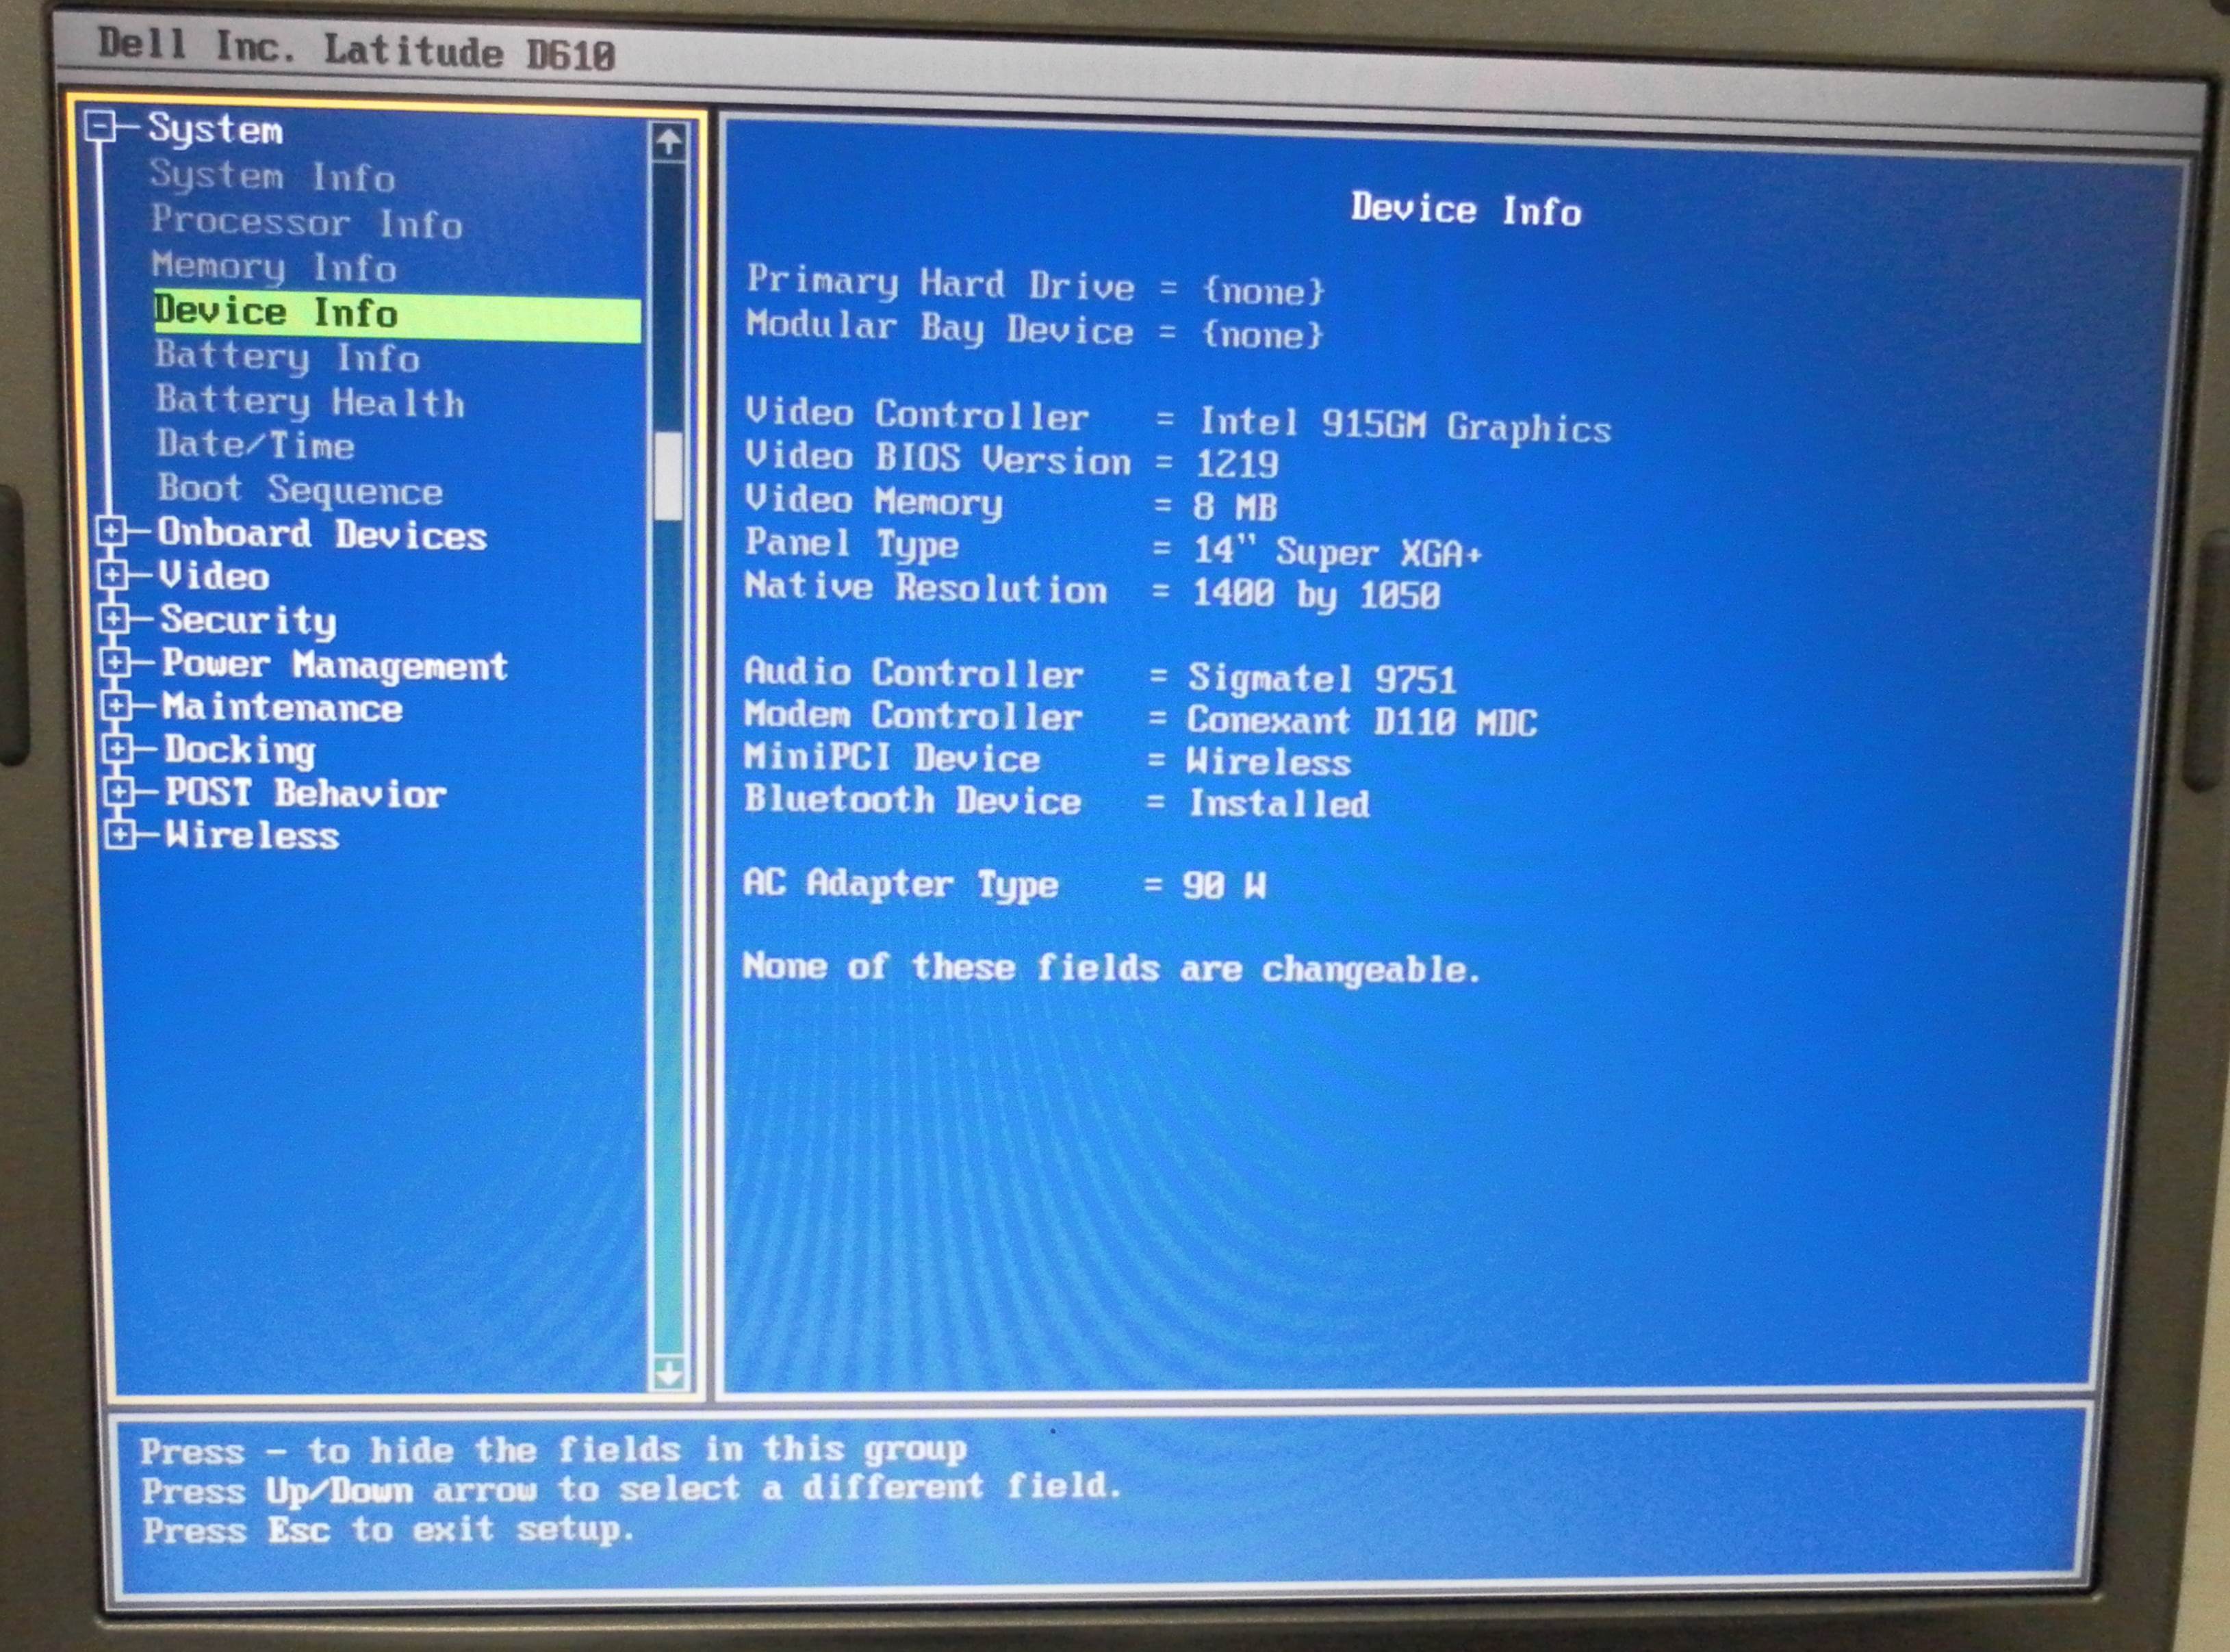Click the scrollbar down arrow

coord(669,1373)
